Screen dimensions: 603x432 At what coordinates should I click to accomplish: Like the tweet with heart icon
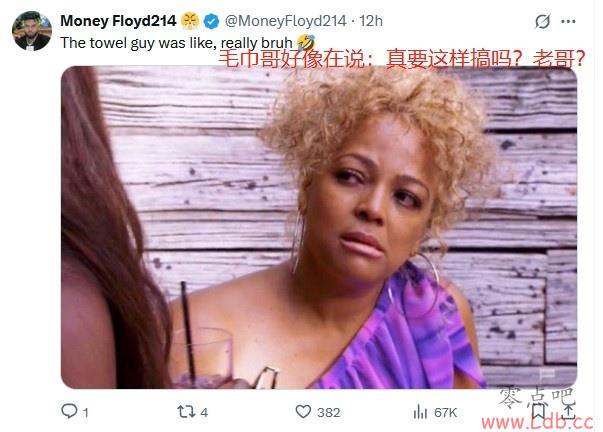[x=303, y=412]
